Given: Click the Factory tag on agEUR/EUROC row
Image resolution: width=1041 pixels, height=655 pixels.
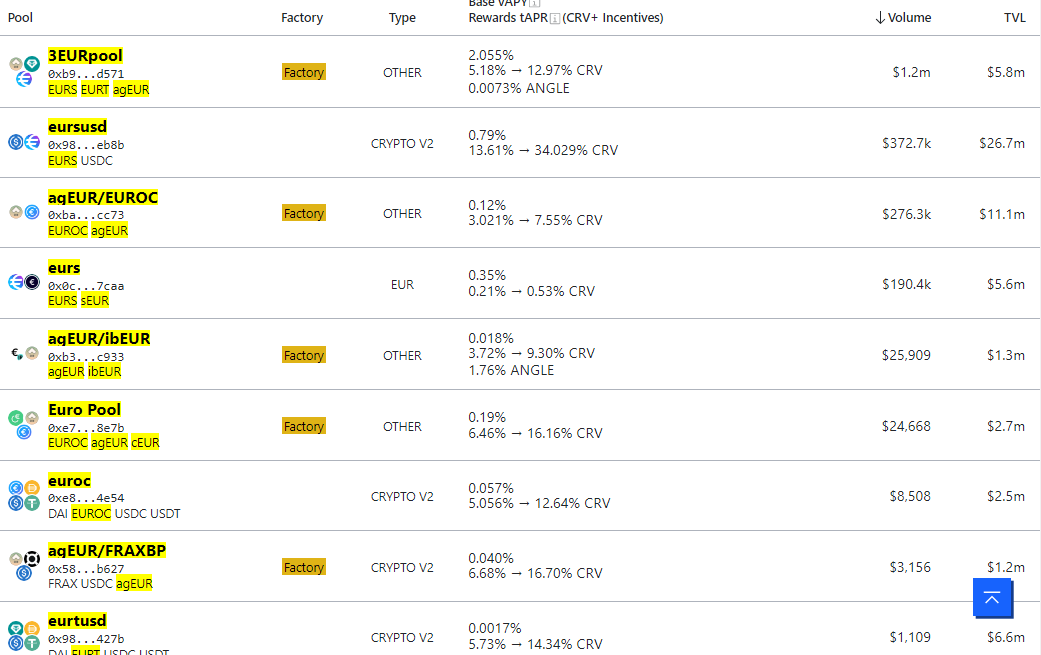Looking at the screenshot, I should click(303, 213).
